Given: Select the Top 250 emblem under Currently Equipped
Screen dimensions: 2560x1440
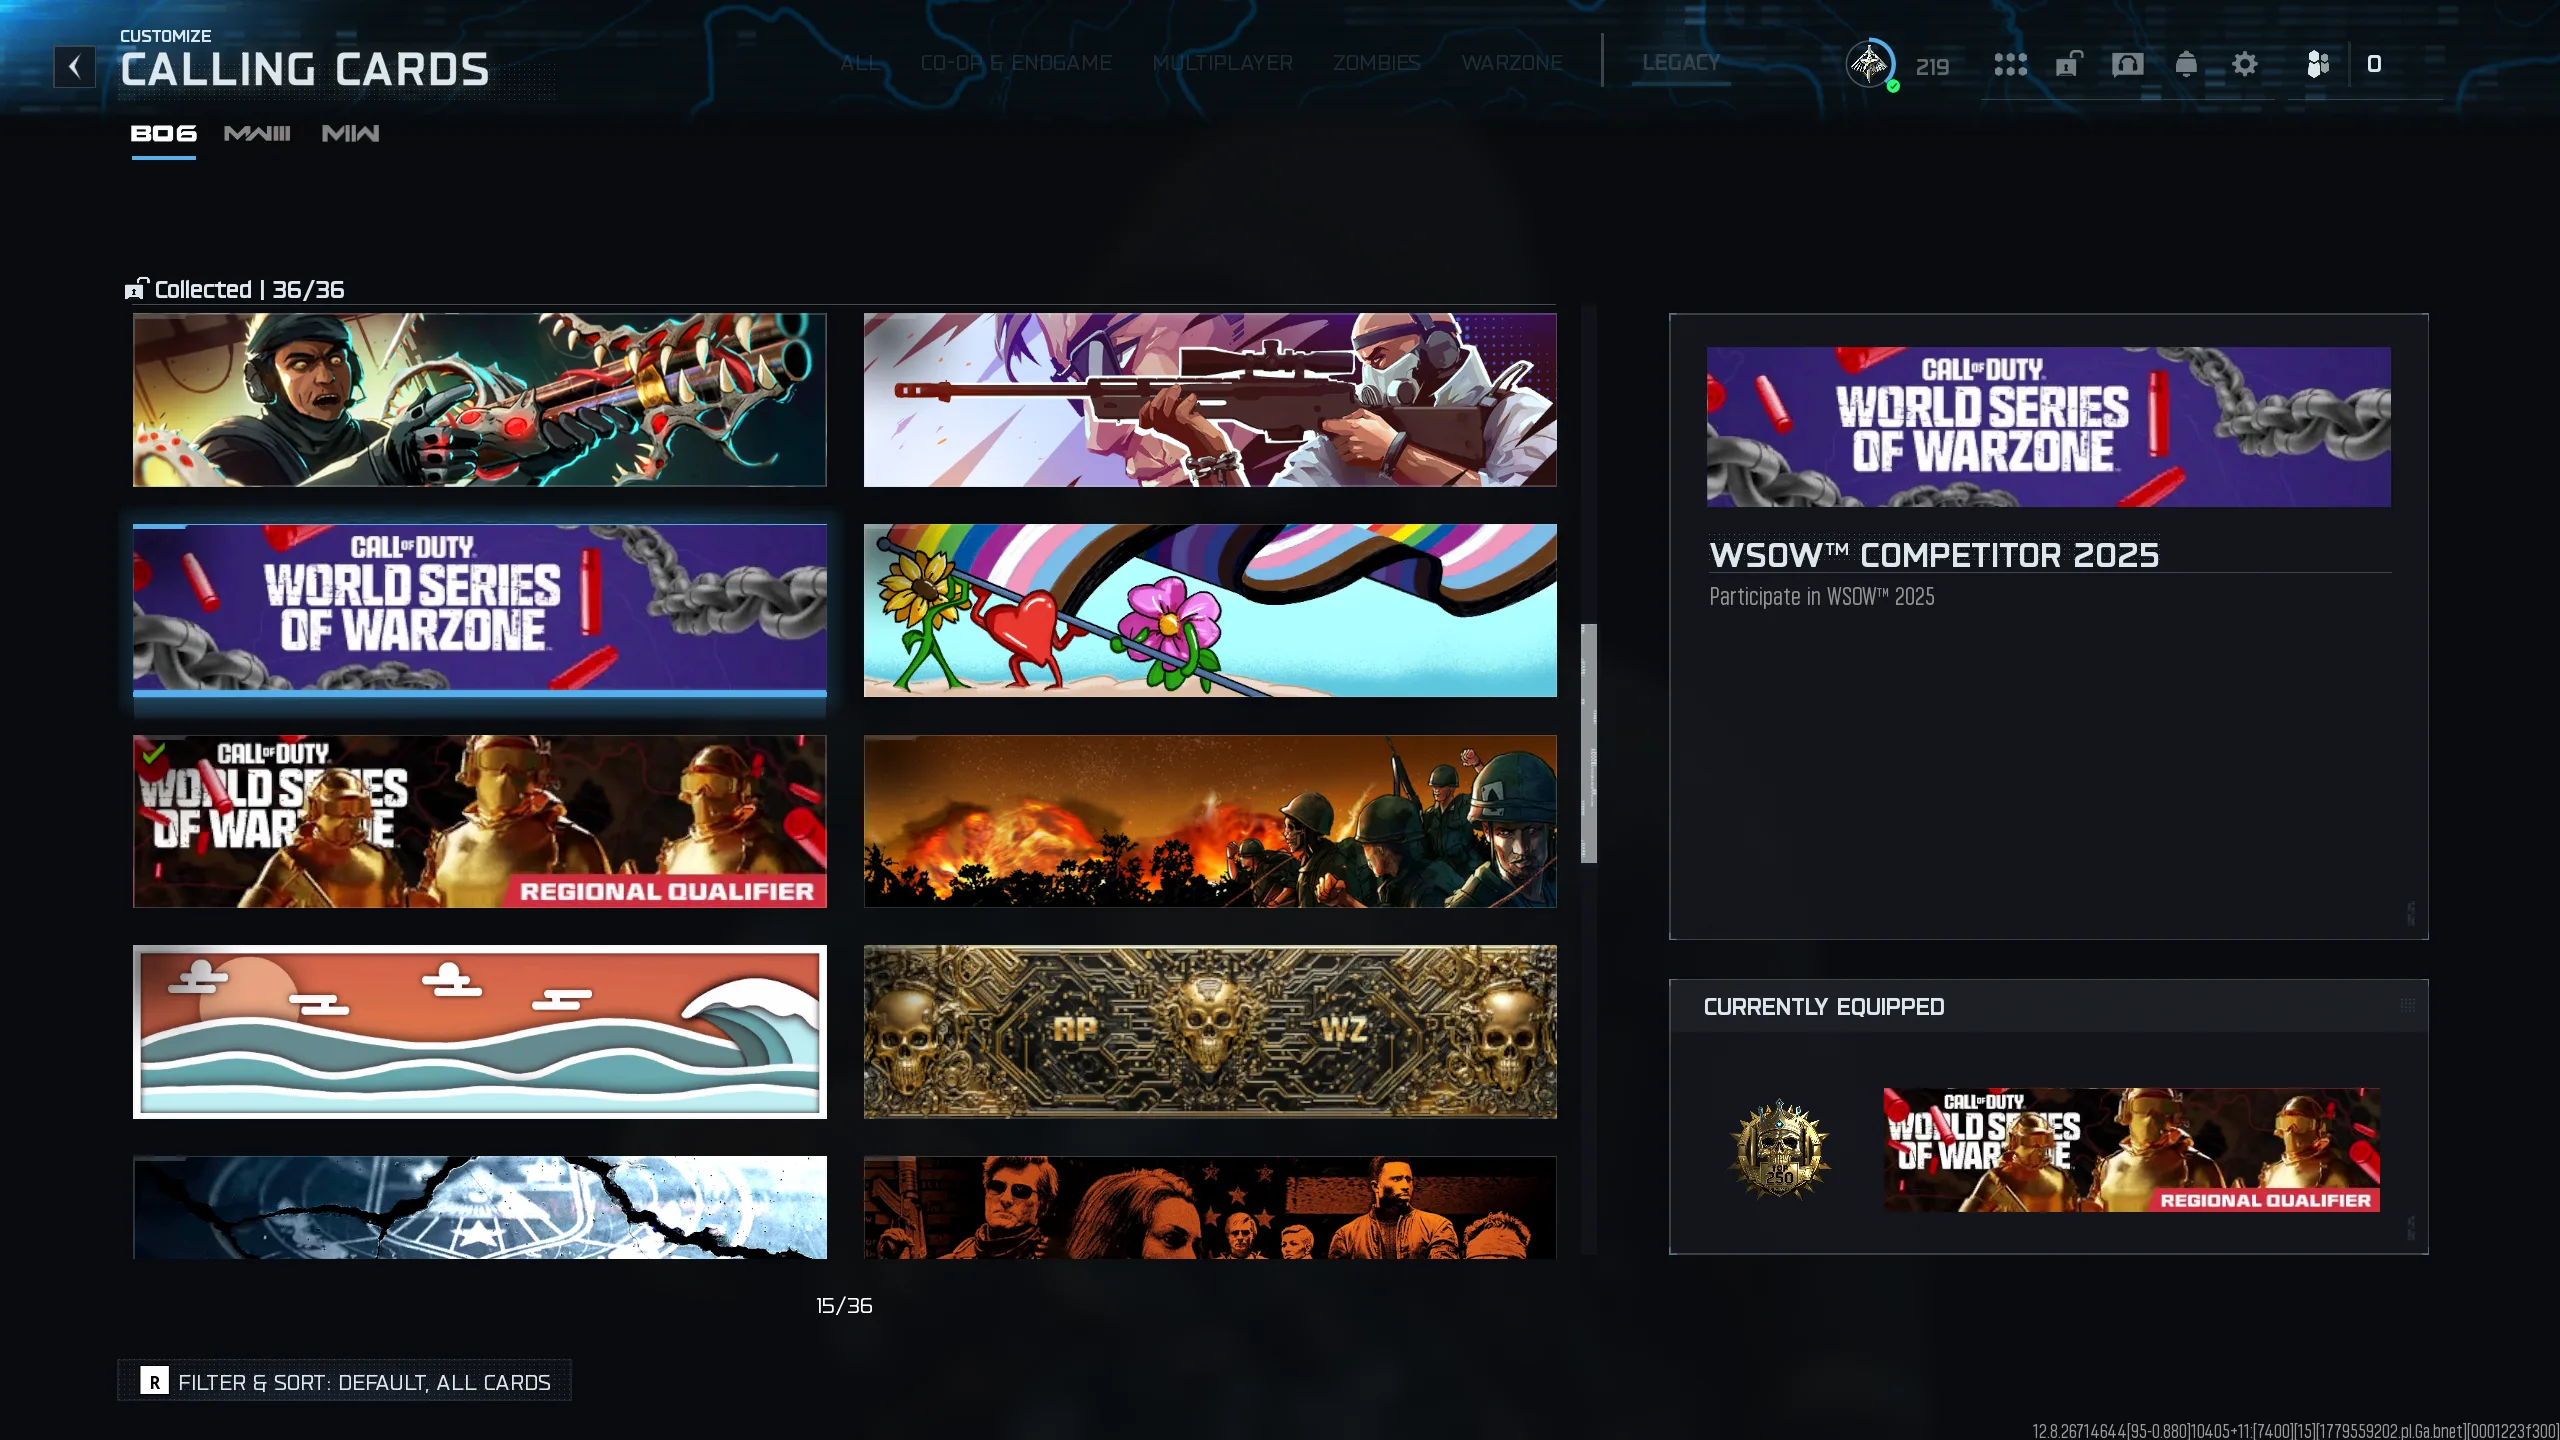Looking at the screenshot, I should tap(1780, 1150).
